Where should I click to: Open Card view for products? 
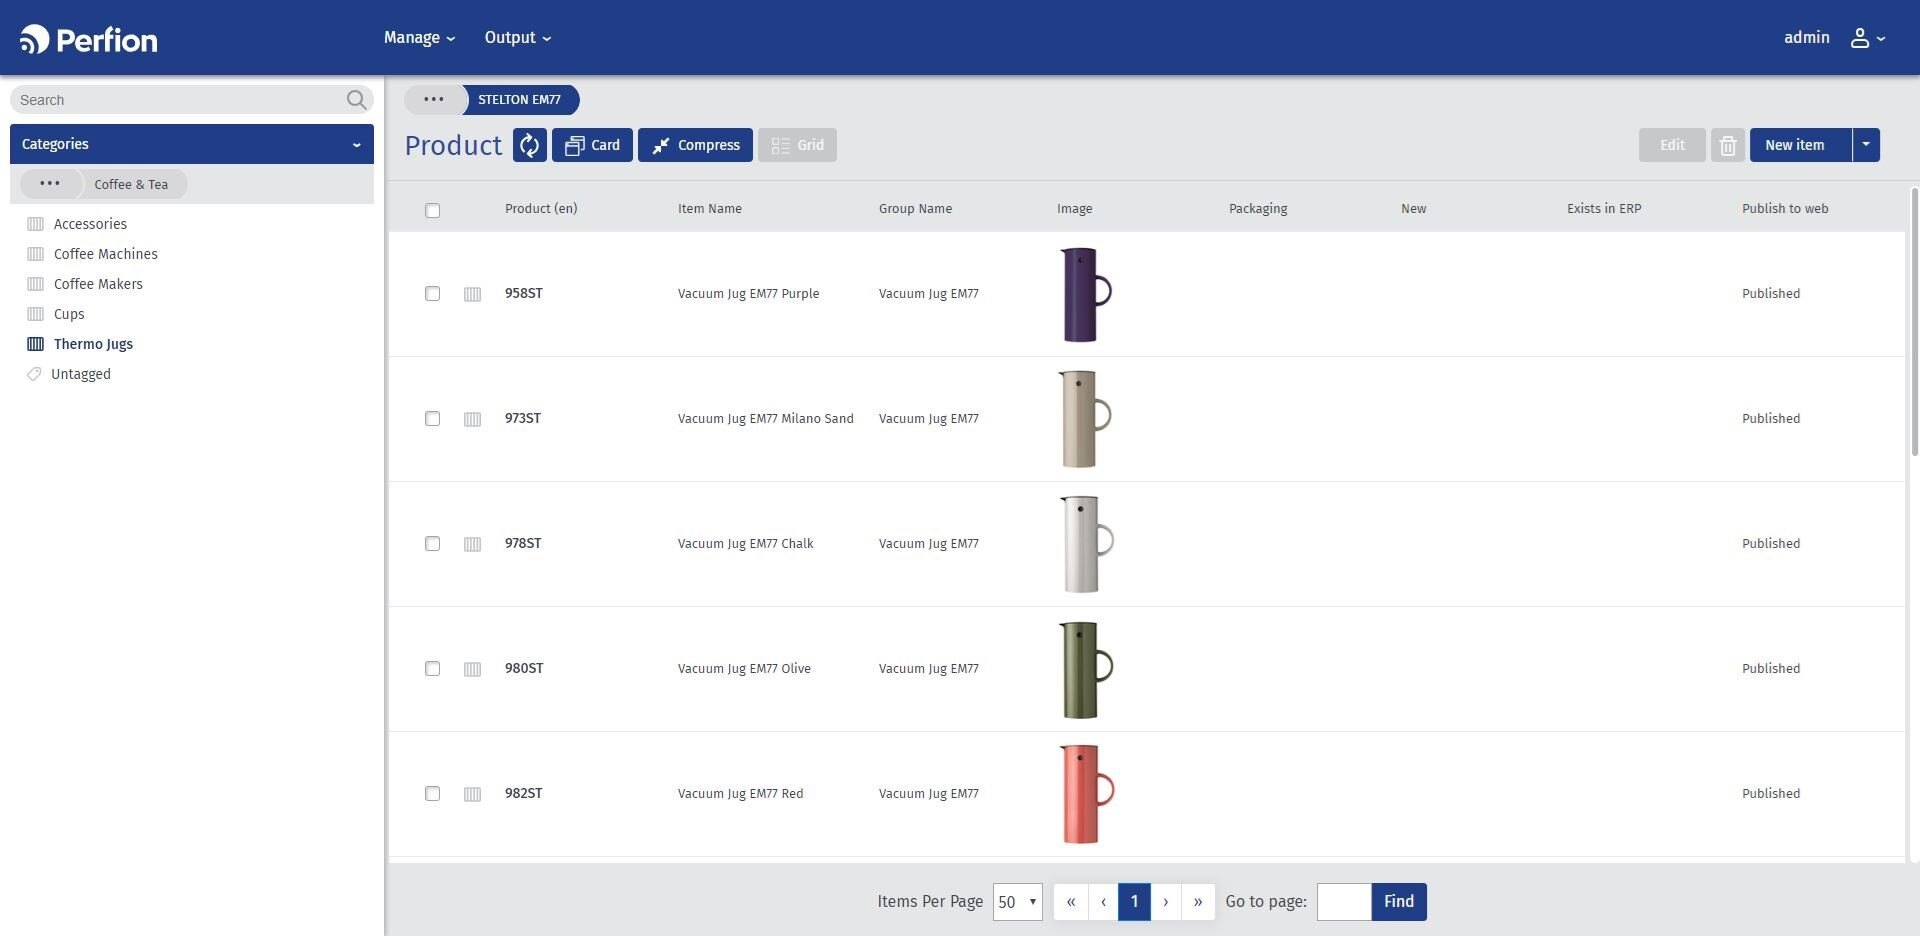click(592, 145)
